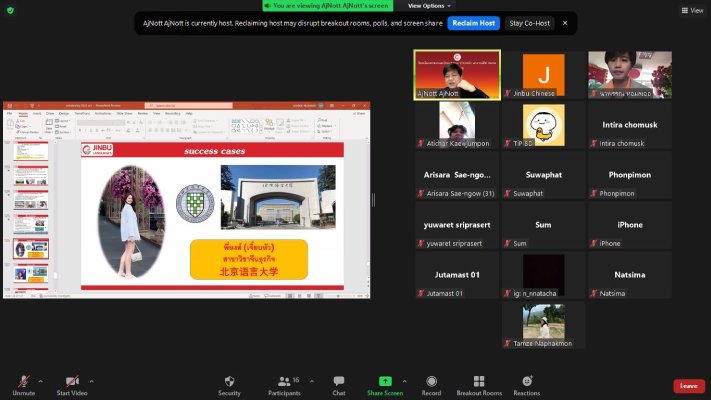Click the green encryption shield icon
711x400 pixels.
coord(10,10)
